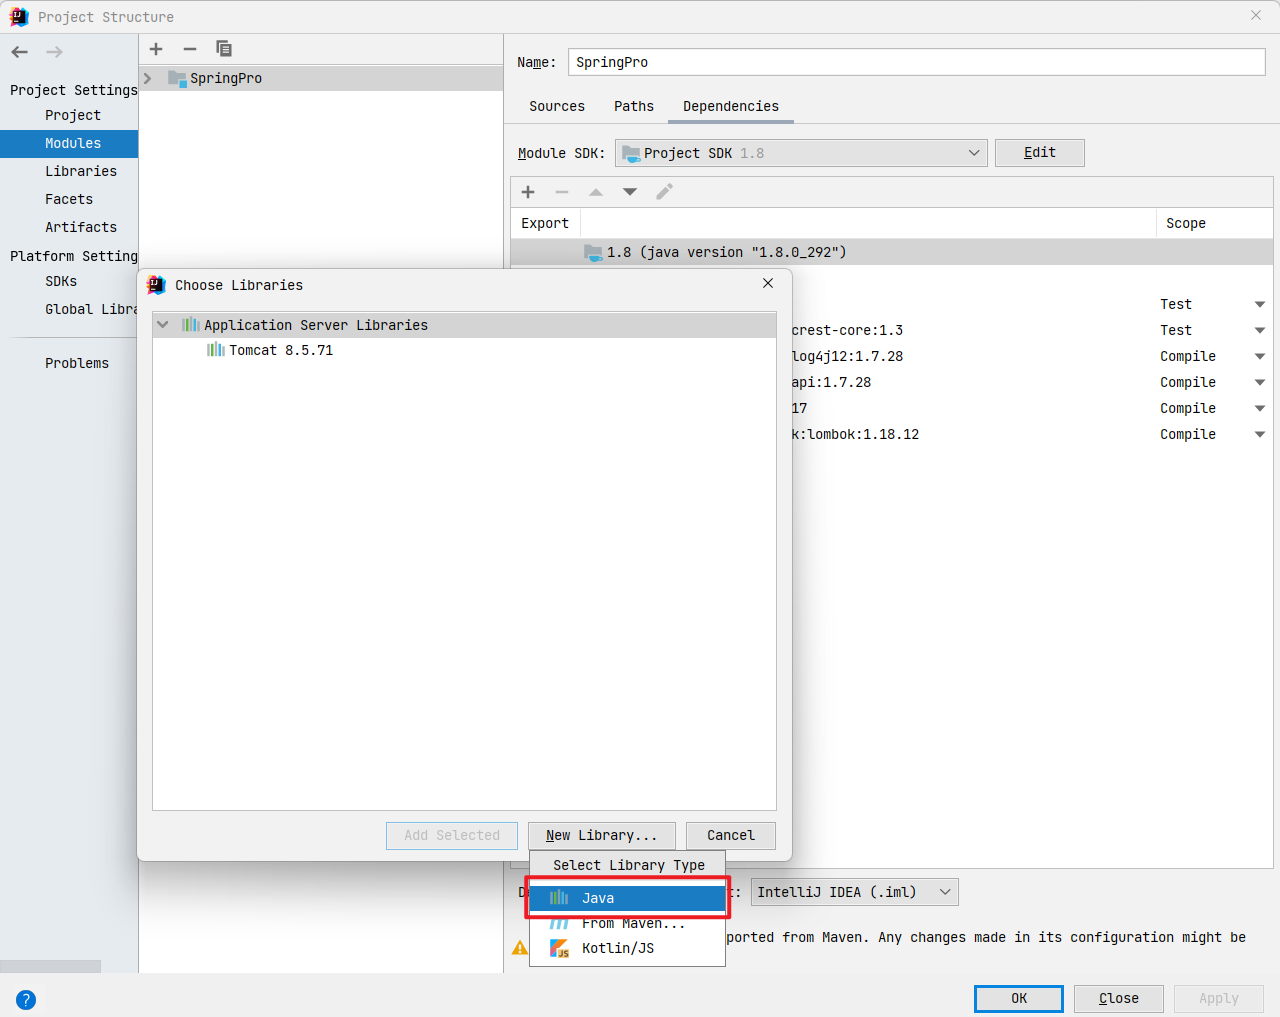The height and width of the screenshot is (1017, 1280).
Task: Select the 1.8 java version dependency row
Action: [x=891, y=252]
